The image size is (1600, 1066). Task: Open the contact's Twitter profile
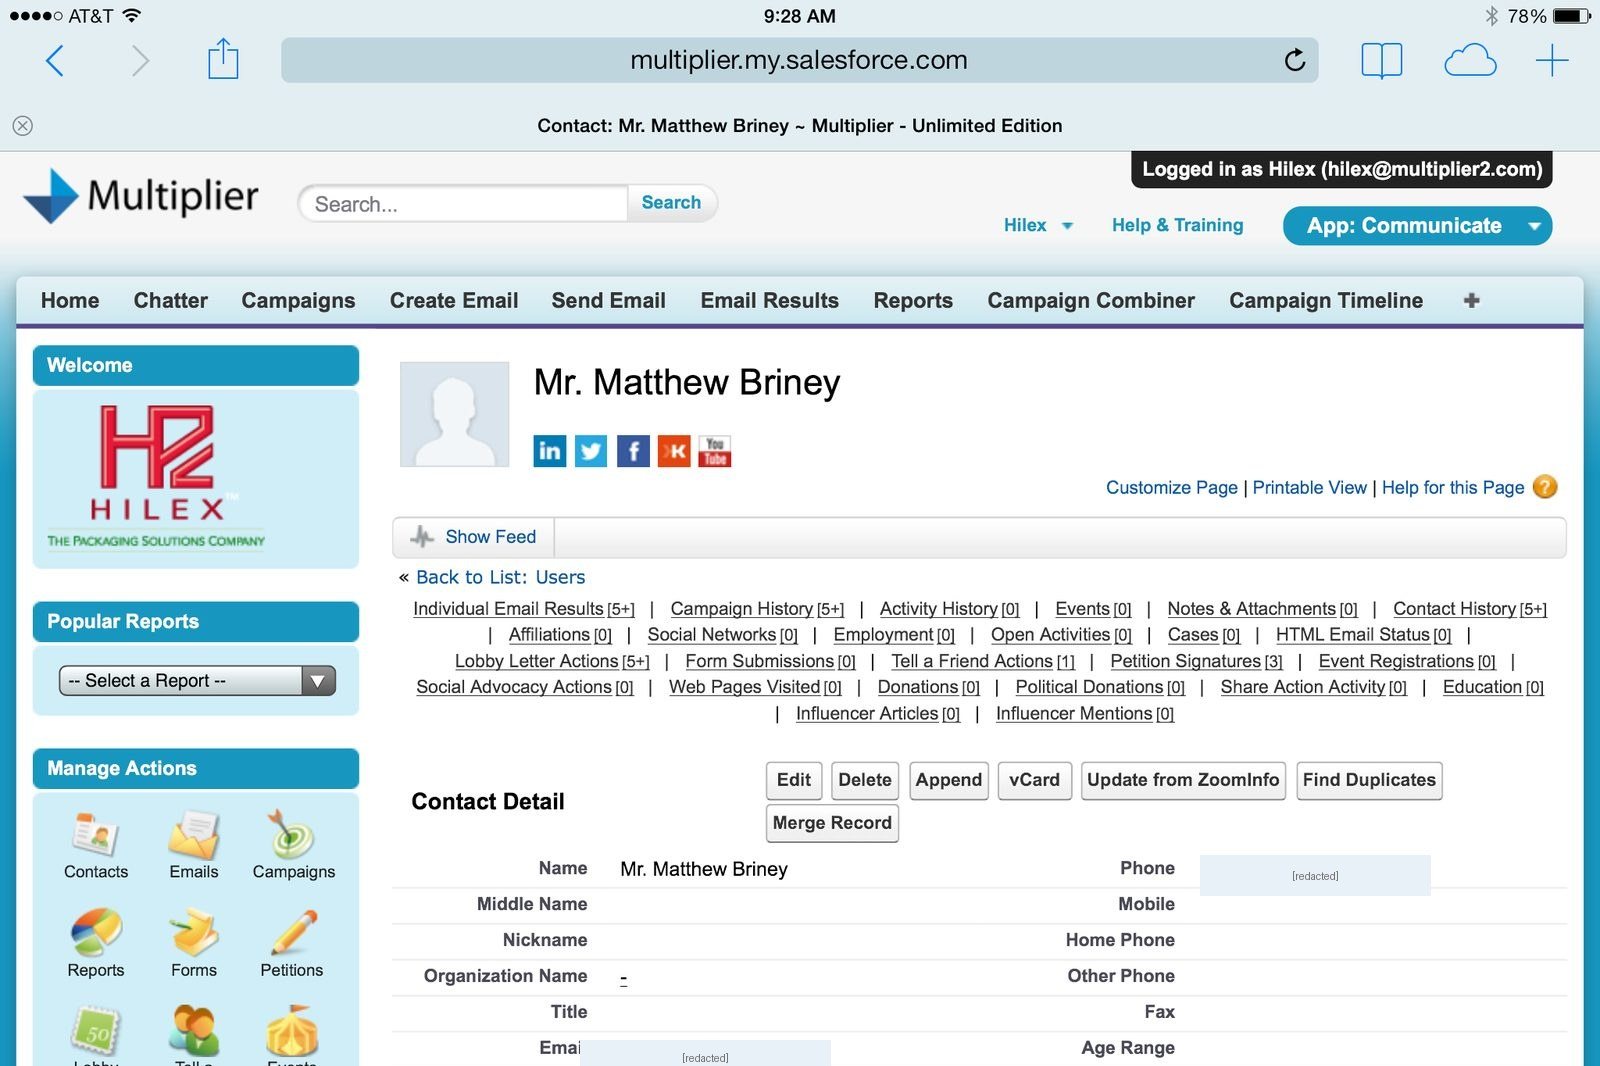click(x=591, y=451)
